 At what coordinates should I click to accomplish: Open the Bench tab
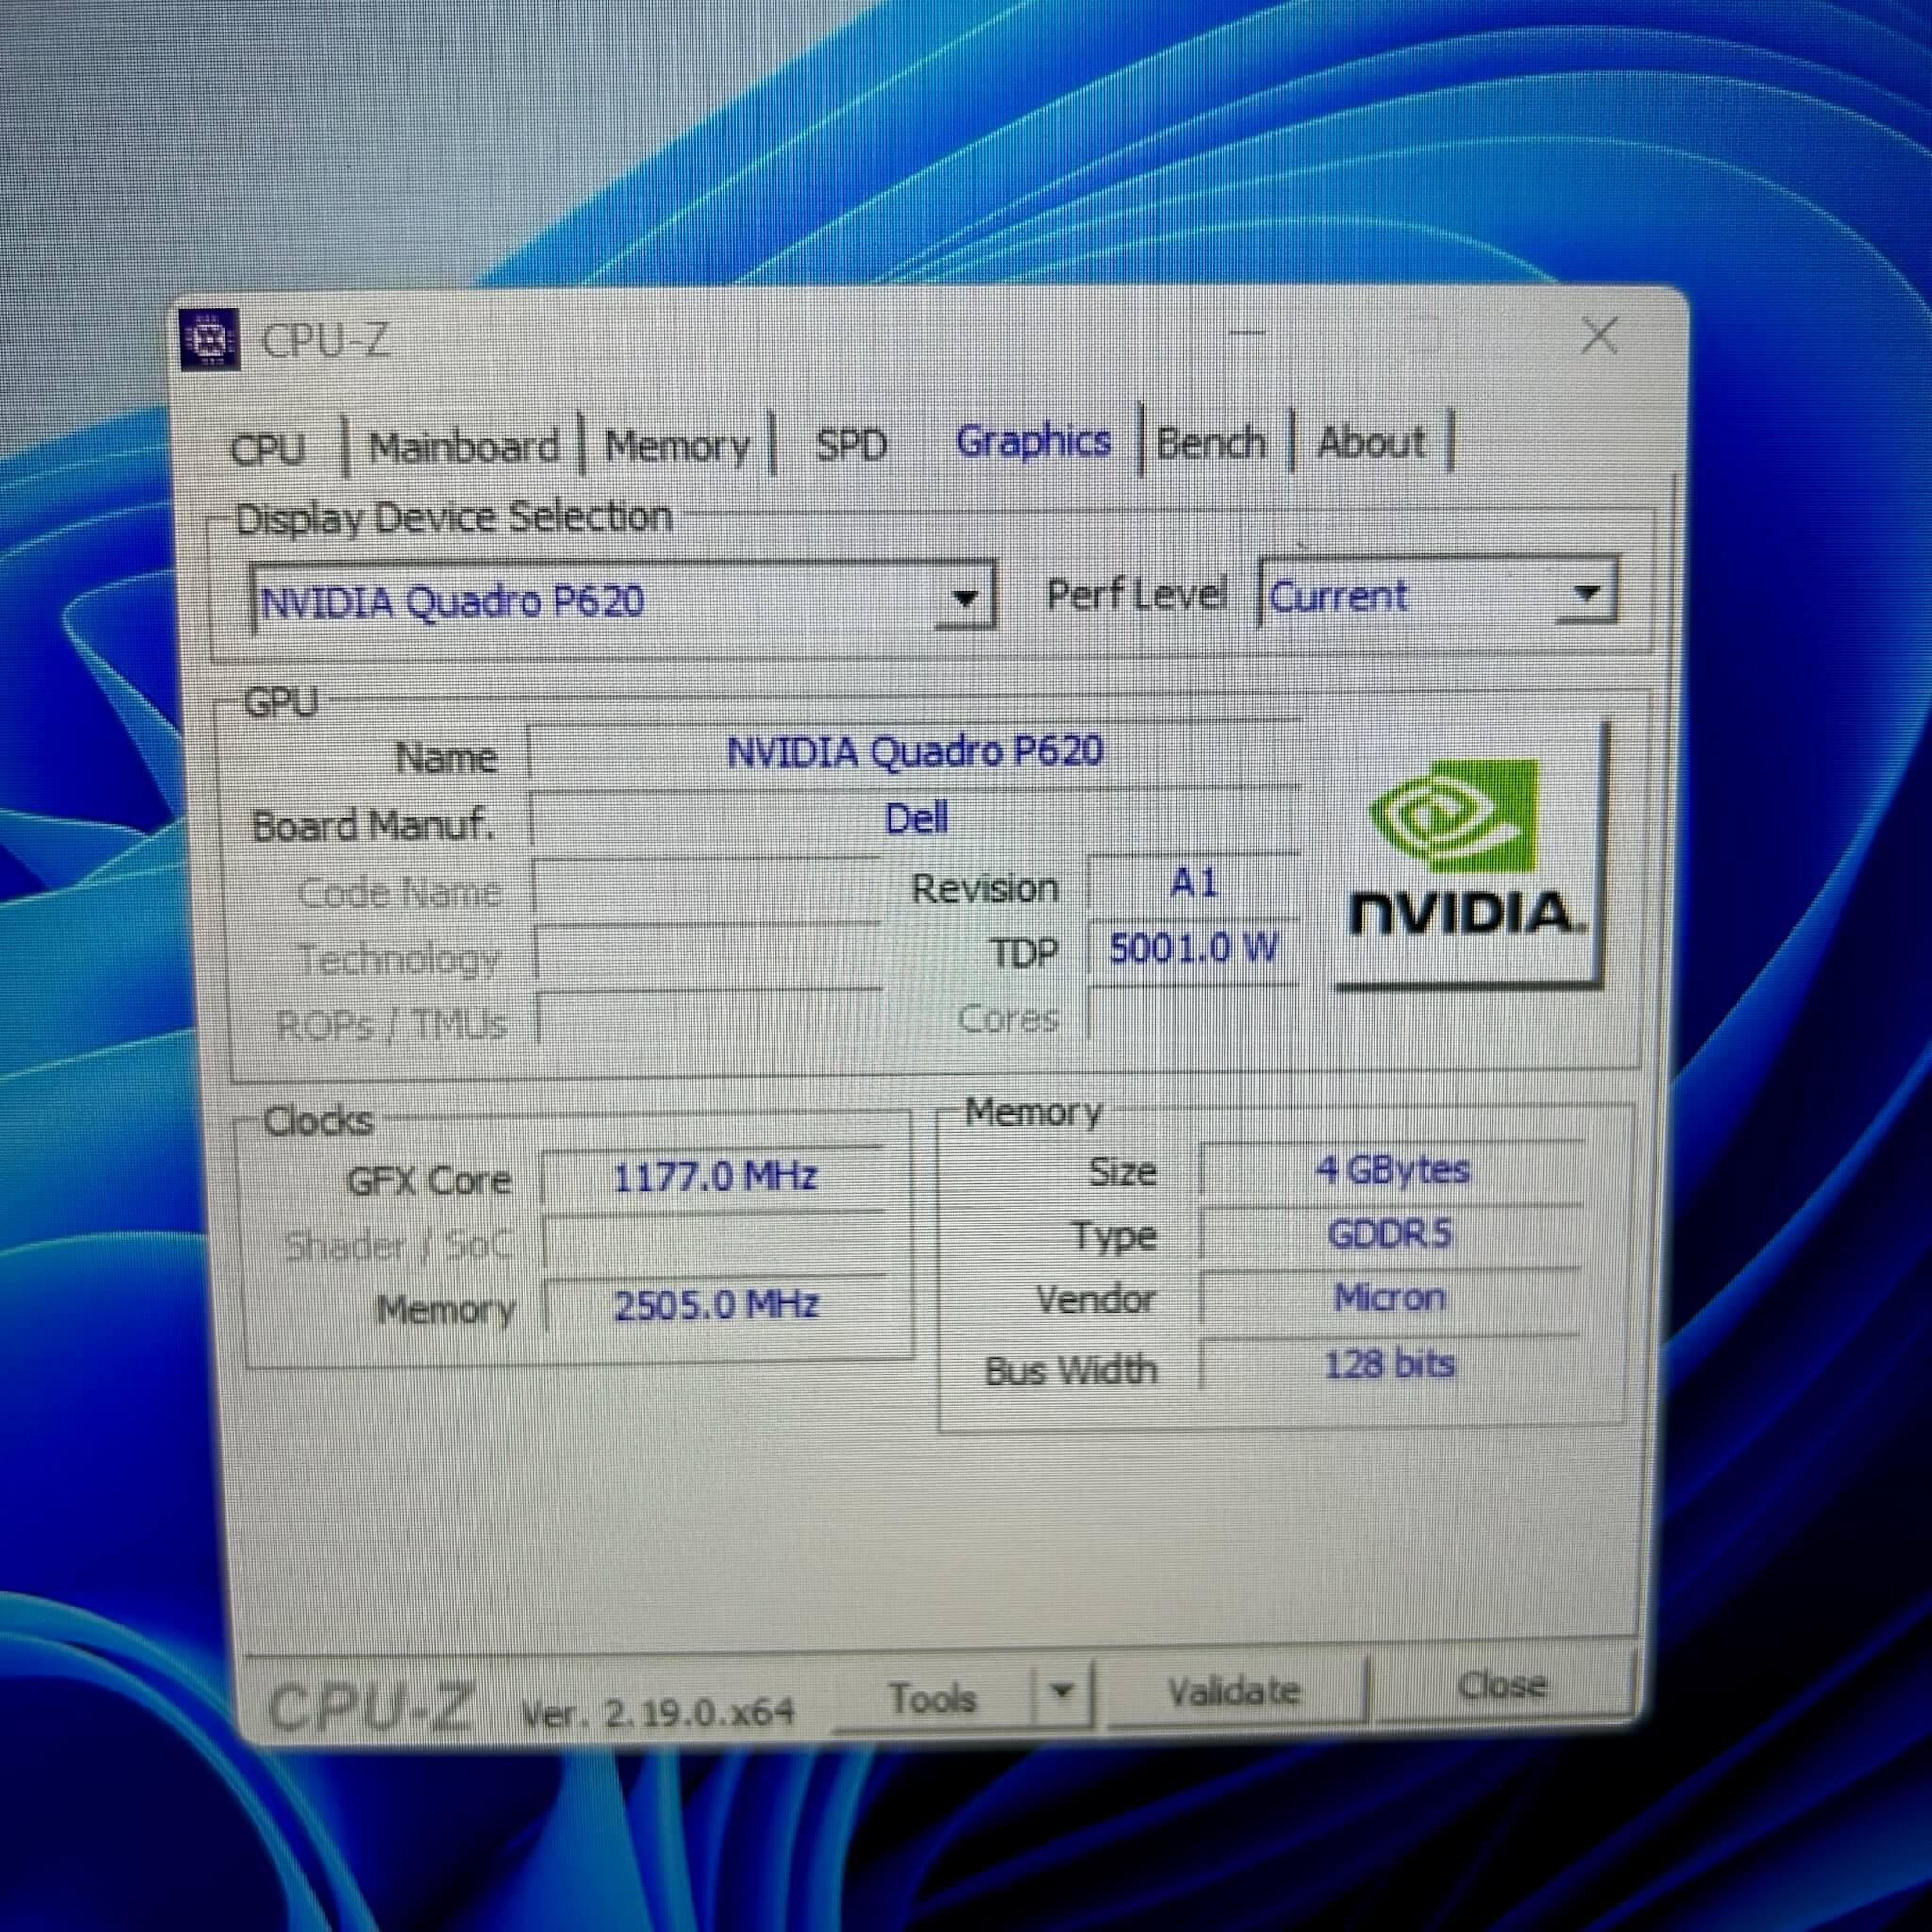[x=1211, y=441]
